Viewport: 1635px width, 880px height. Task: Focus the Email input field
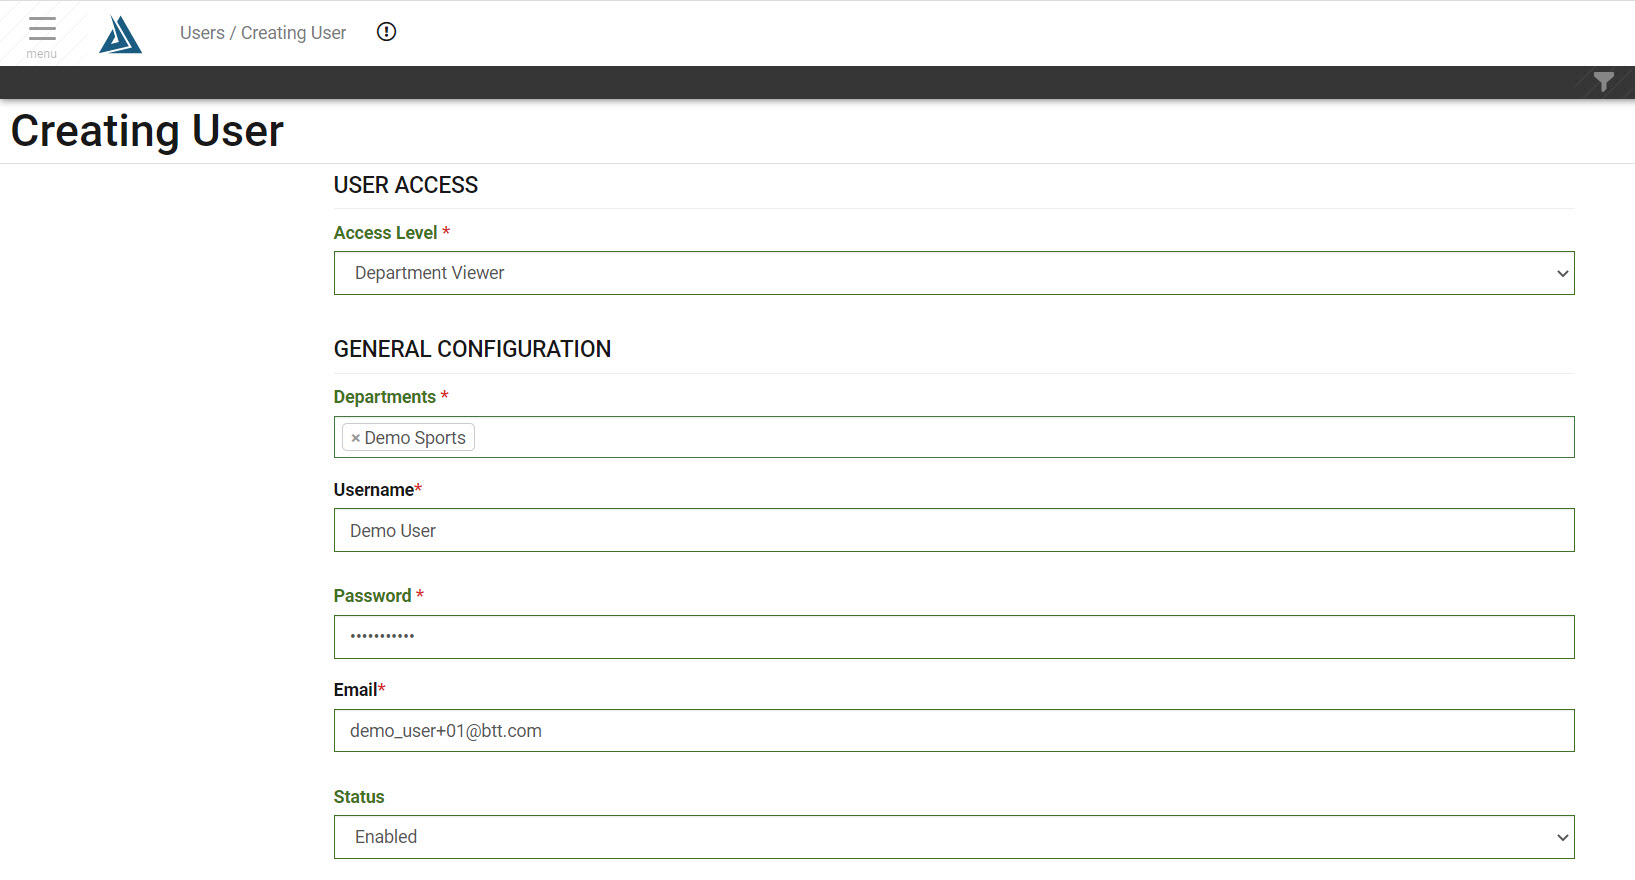point(954,731)
